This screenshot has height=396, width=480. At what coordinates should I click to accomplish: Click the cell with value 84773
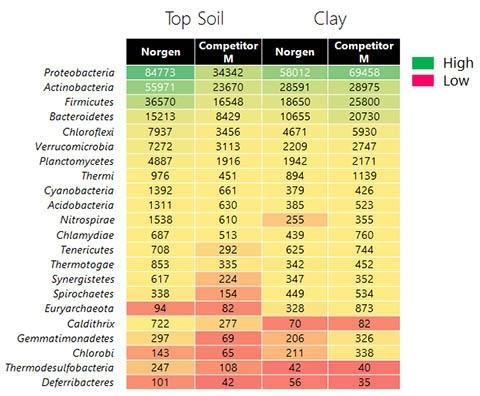[160, 73]
